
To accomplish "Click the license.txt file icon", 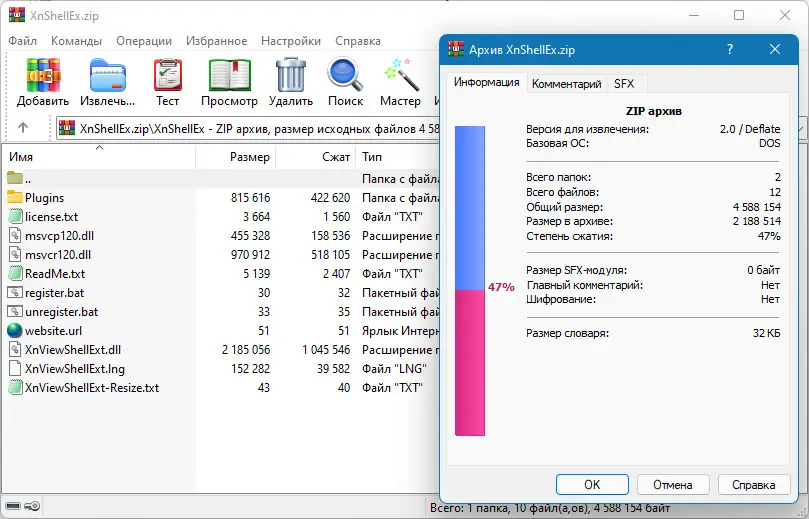I will 15,216.
